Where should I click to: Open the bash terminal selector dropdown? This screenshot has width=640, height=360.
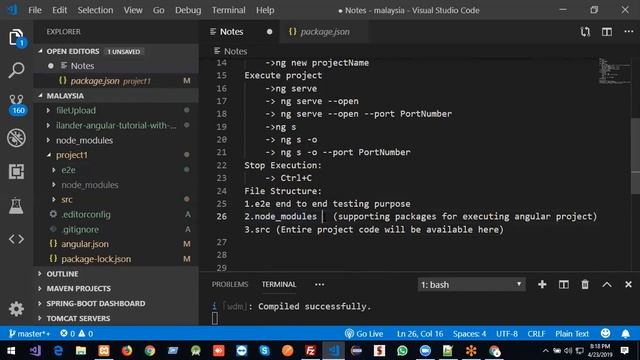(x=471, y=284)
